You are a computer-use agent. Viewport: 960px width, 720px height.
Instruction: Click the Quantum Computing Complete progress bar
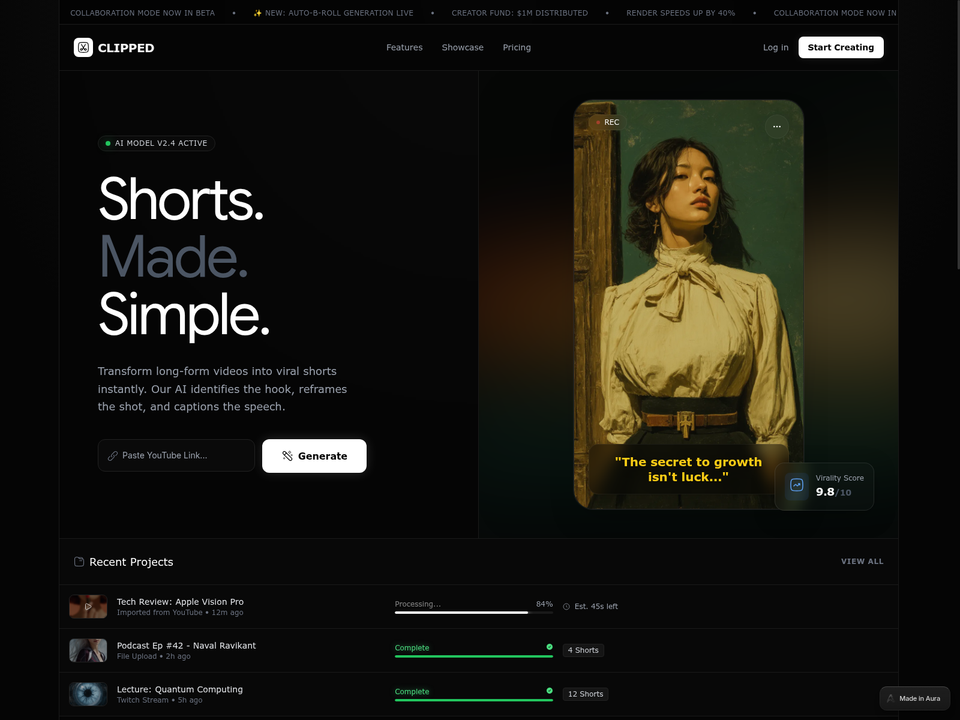(x=474, y=700)
